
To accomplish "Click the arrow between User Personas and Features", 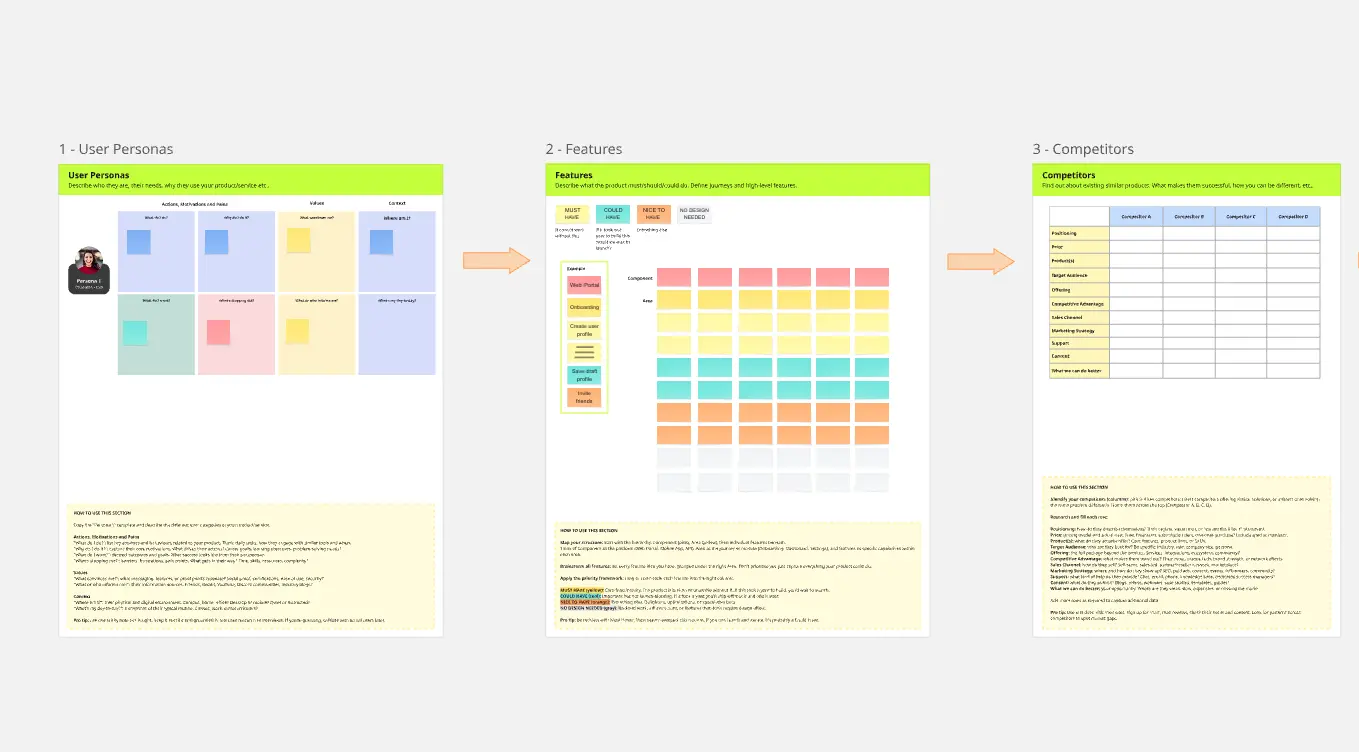I will click(496, 261).
